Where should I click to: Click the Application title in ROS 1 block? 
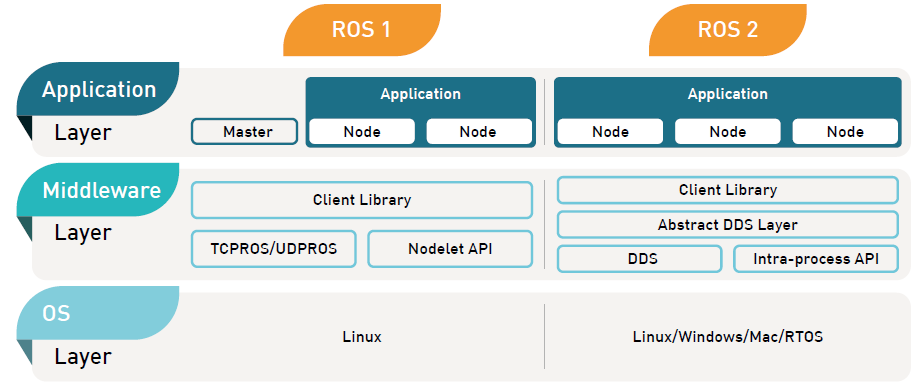420,93
